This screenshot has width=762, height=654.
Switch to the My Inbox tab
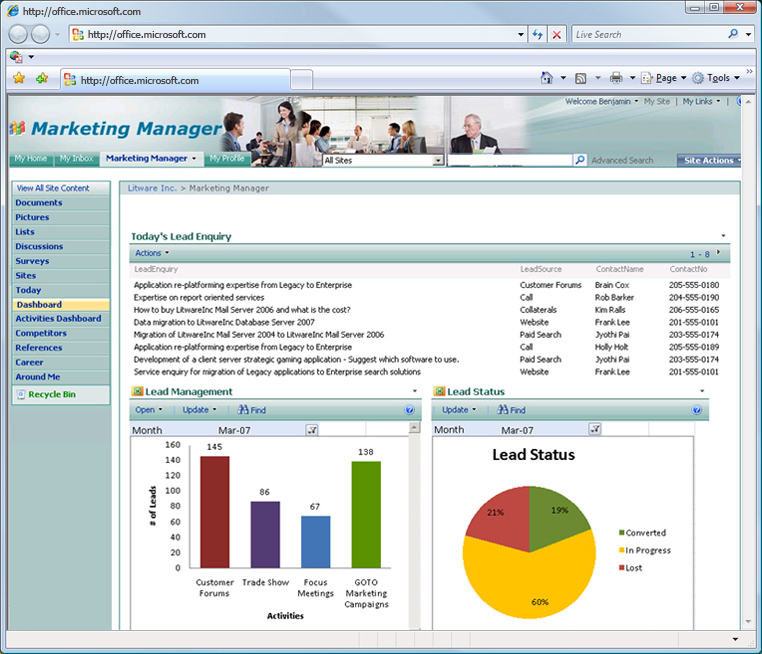pos(76,159)
